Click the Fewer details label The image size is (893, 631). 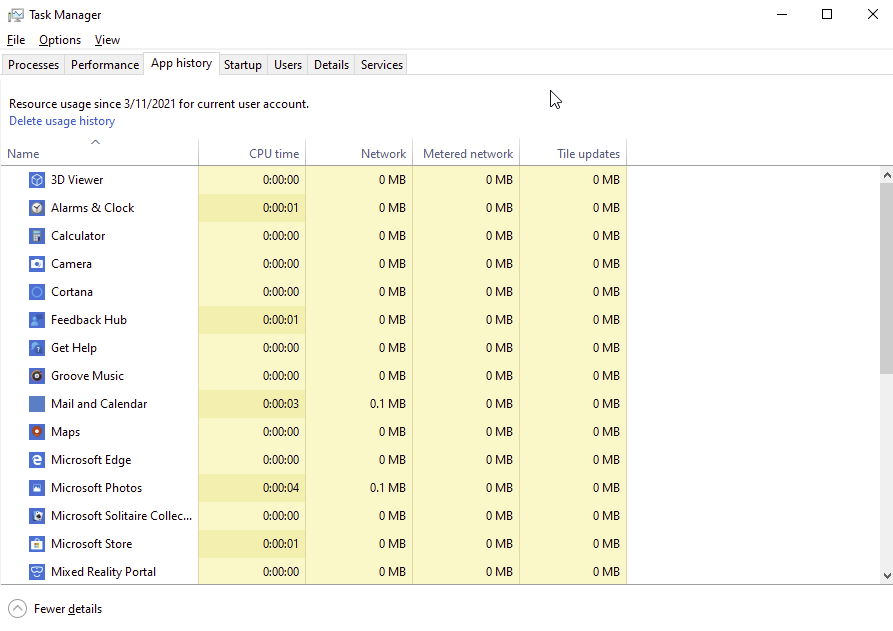[68, 609]
